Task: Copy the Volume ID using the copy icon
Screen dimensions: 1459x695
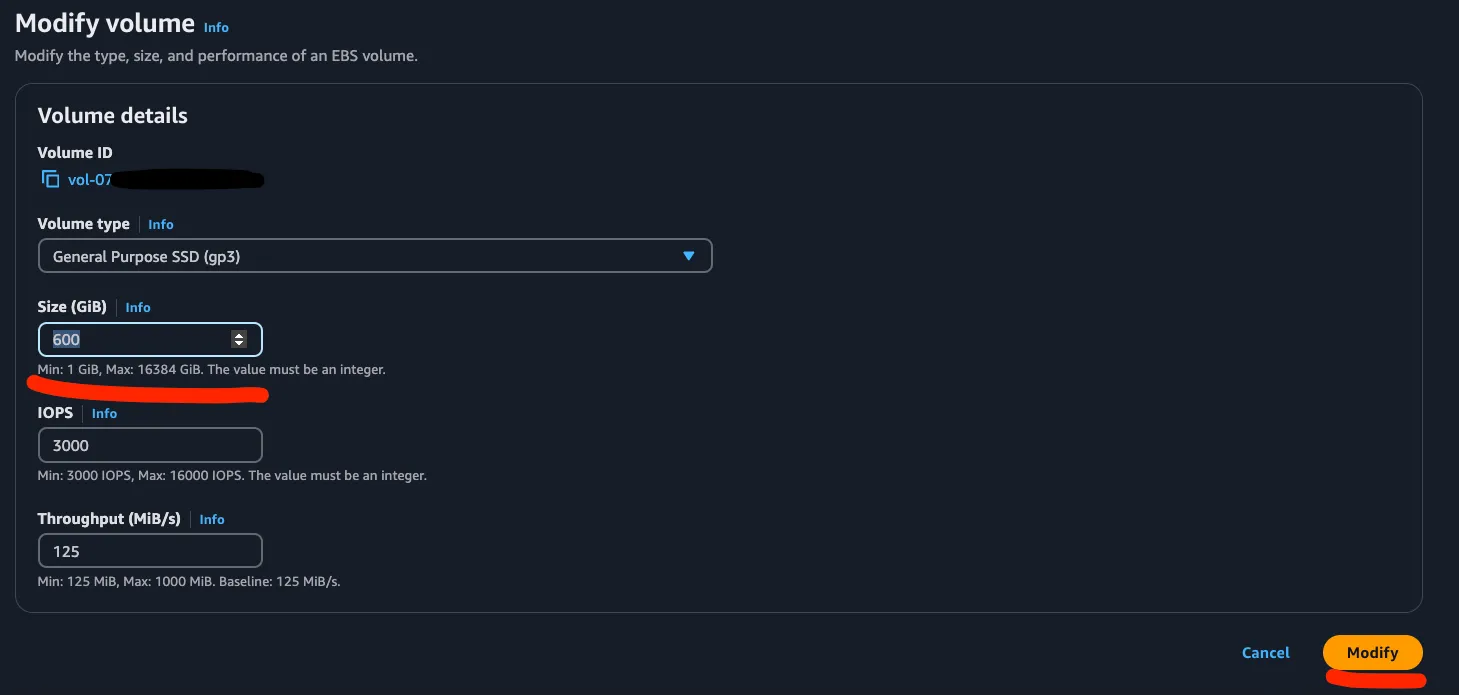Action: click(x=50, y=180)
